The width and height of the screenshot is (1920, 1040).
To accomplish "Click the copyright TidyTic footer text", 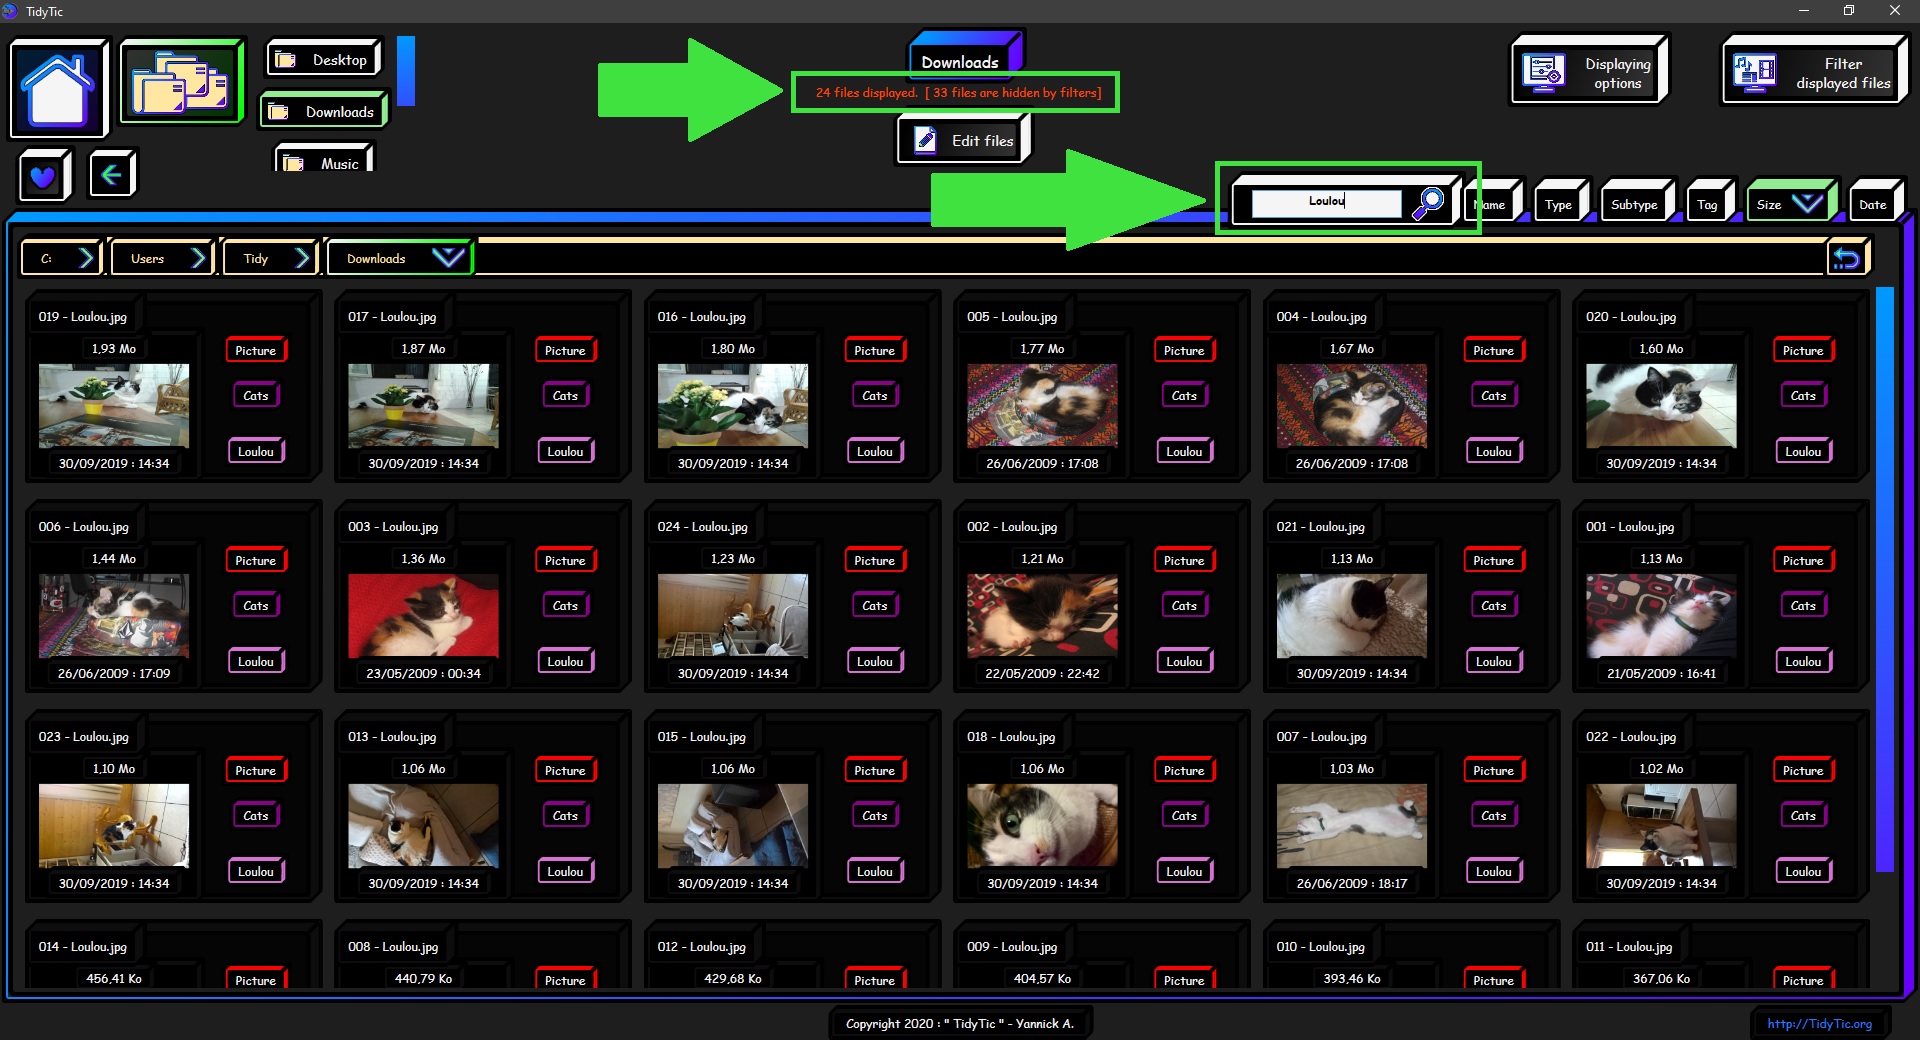I will click(x=960, y=1023).
